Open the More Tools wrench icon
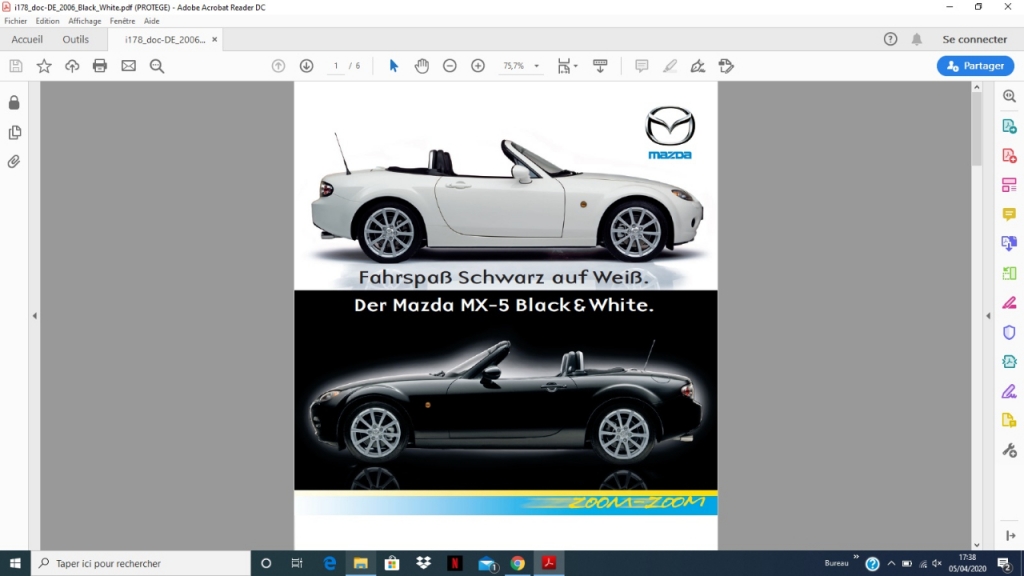This screenshot has height=576, width=1024. click(x=1009, y=451)
